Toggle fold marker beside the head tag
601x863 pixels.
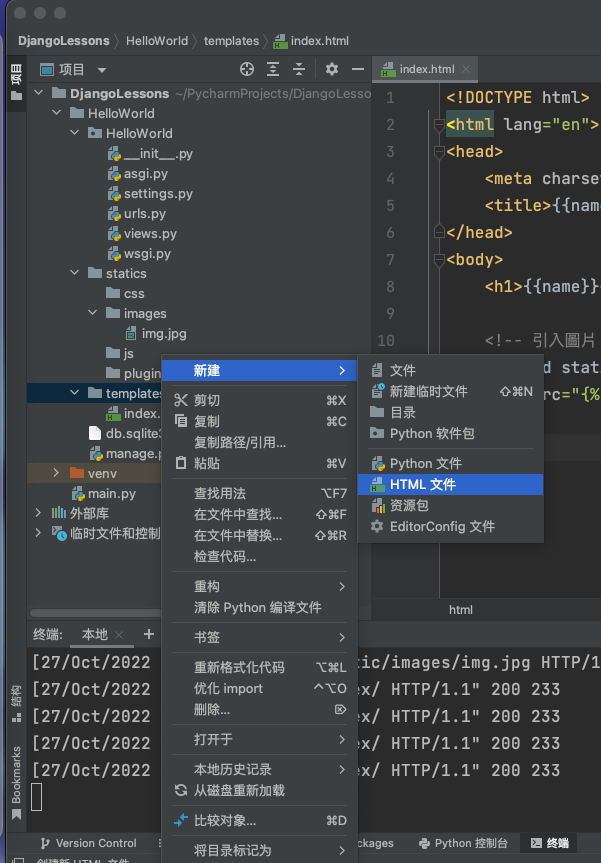pos(438,152)
